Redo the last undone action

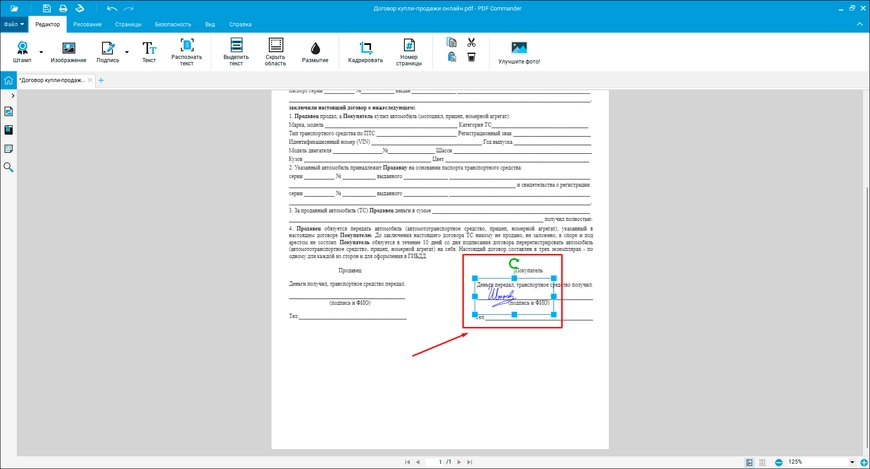pos(129,8)
